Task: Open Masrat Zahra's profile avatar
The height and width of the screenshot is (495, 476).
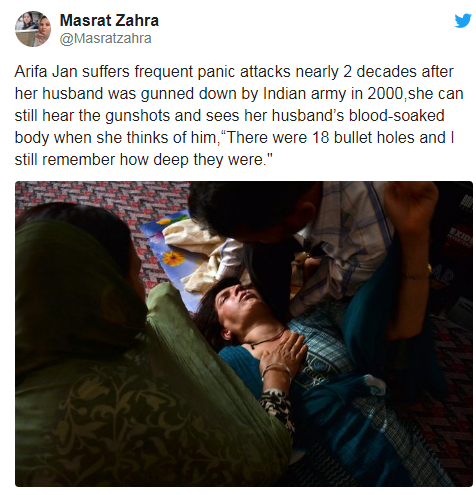Action: 33,29
